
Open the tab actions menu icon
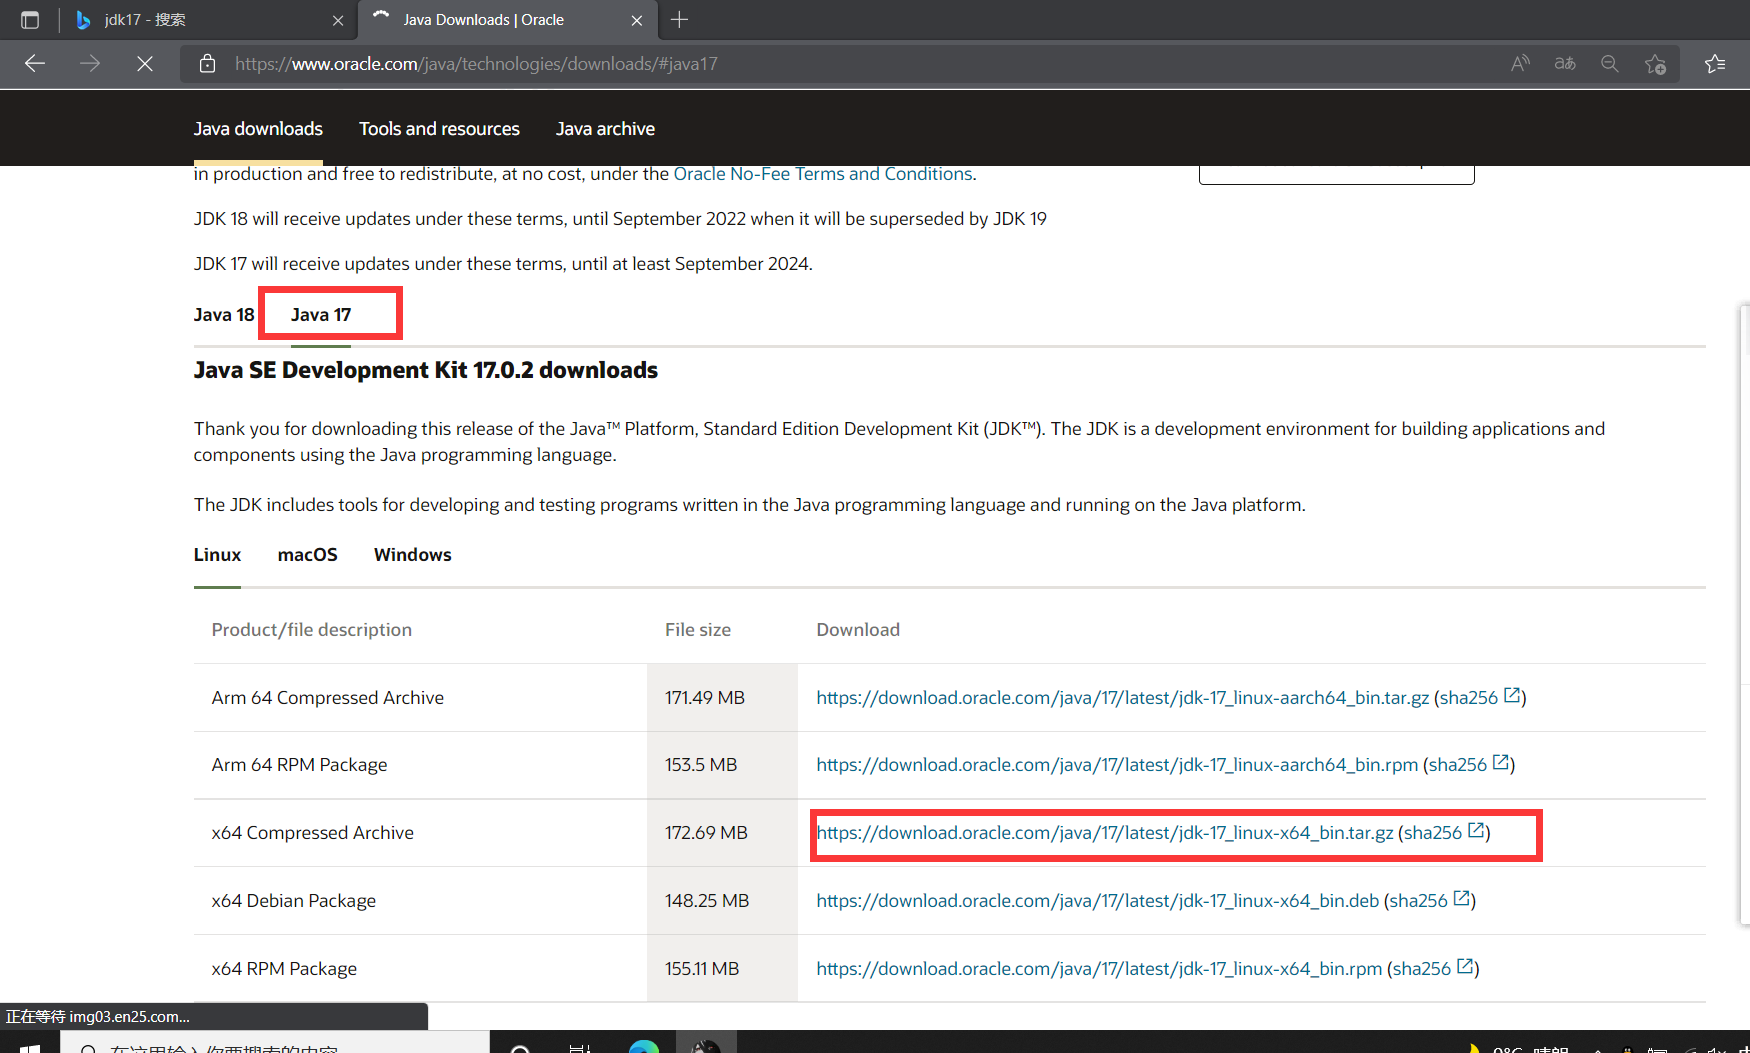(x=29, y=19)
